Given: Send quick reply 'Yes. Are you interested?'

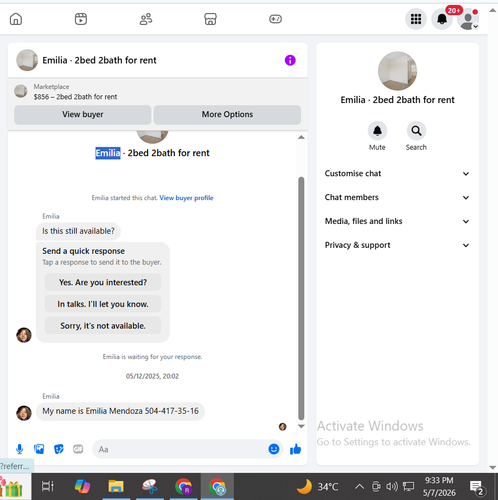Looking at the screenshot, I should (103, 282).
